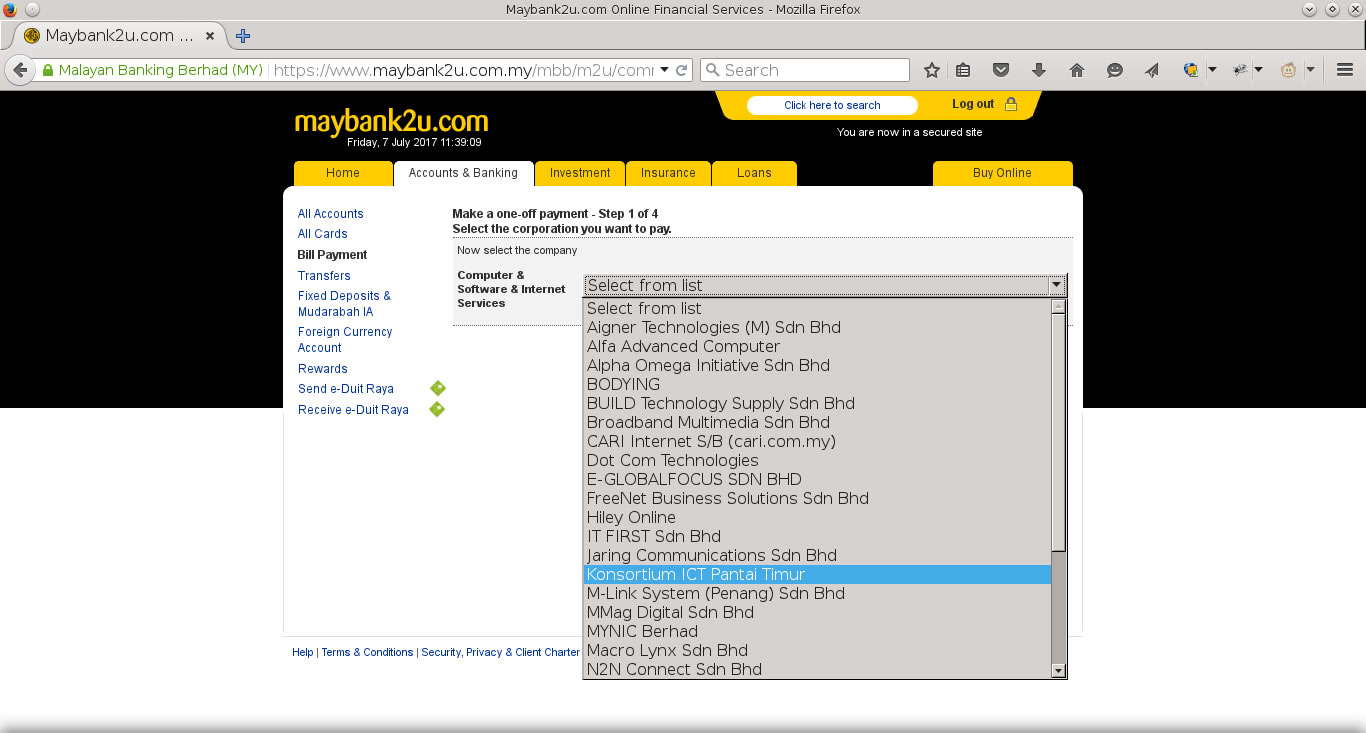Open the Rewards link

[322, 369]
